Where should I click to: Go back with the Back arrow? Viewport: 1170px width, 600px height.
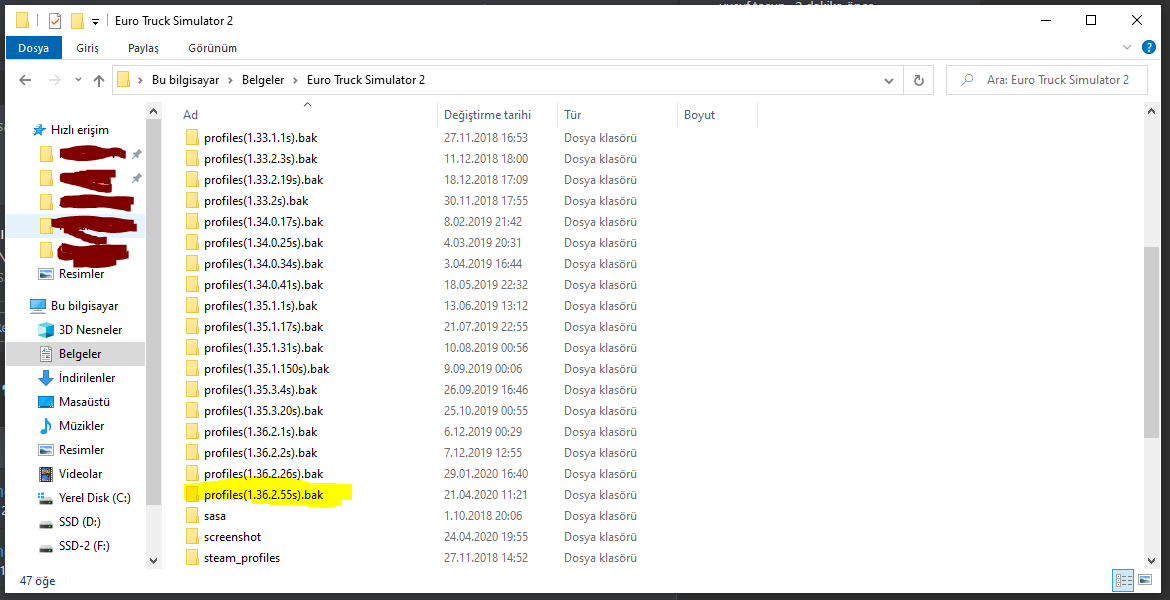pos(25,80)
